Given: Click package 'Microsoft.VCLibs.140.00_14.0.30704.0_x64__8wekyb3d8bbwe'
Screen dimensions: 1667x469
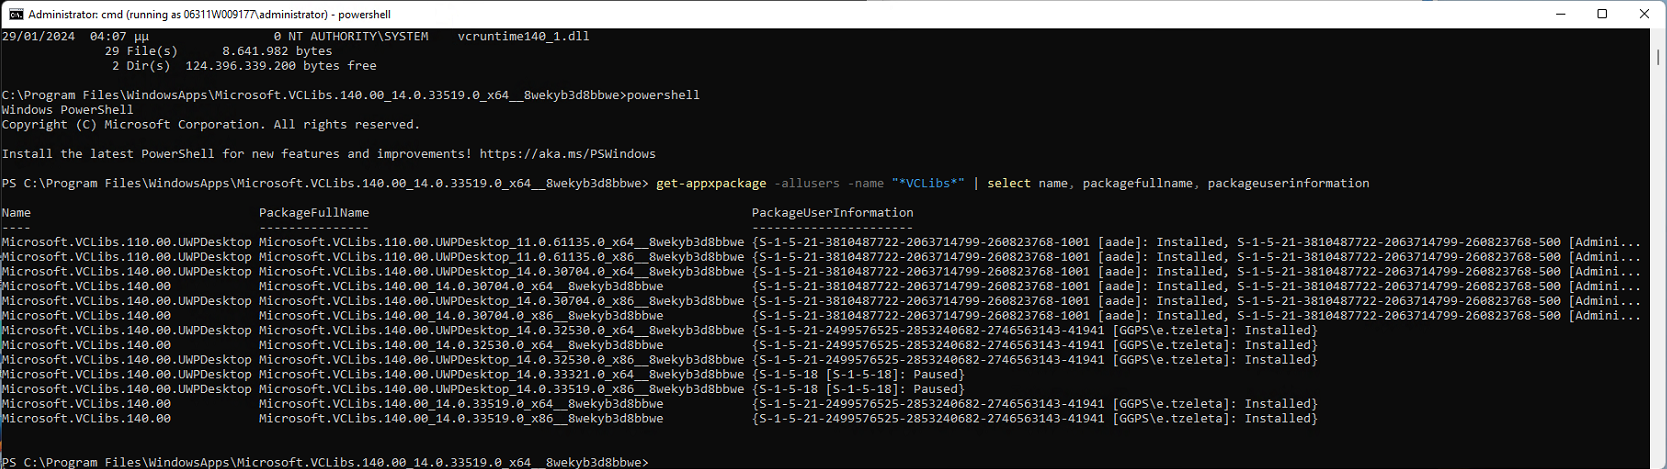Looking at the screenshot, I should click(461, 286).
